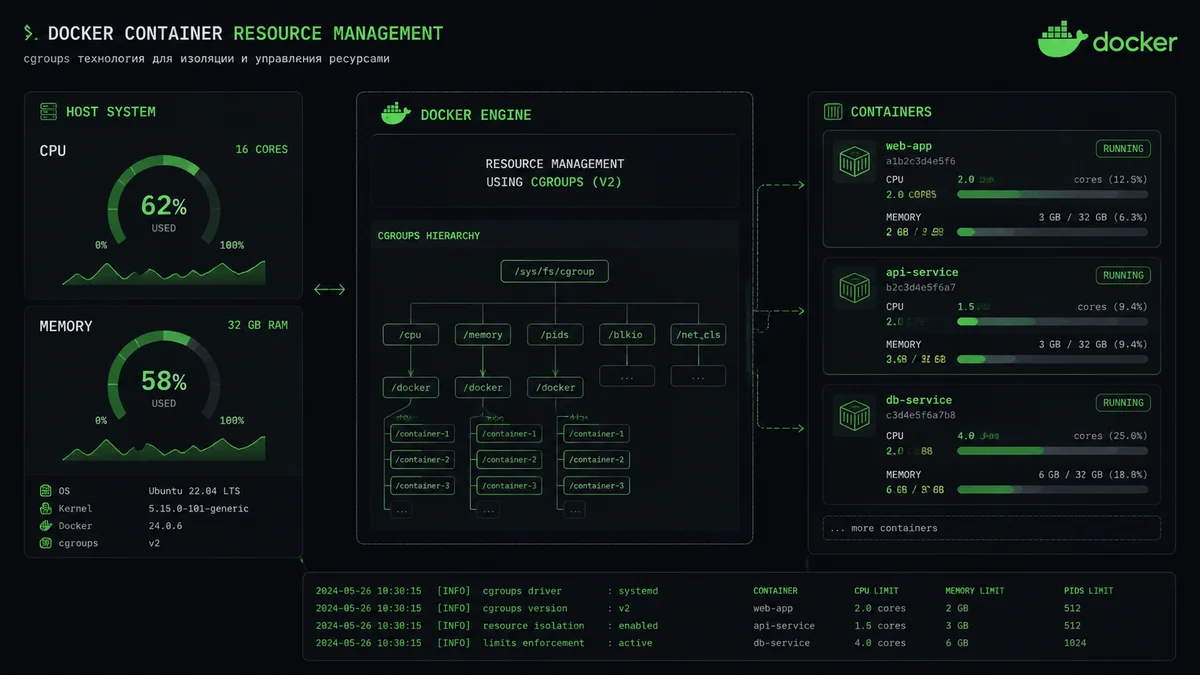Click the web-app MEMORY usage bar
Screen dimensions: 1200x675
1052,232
